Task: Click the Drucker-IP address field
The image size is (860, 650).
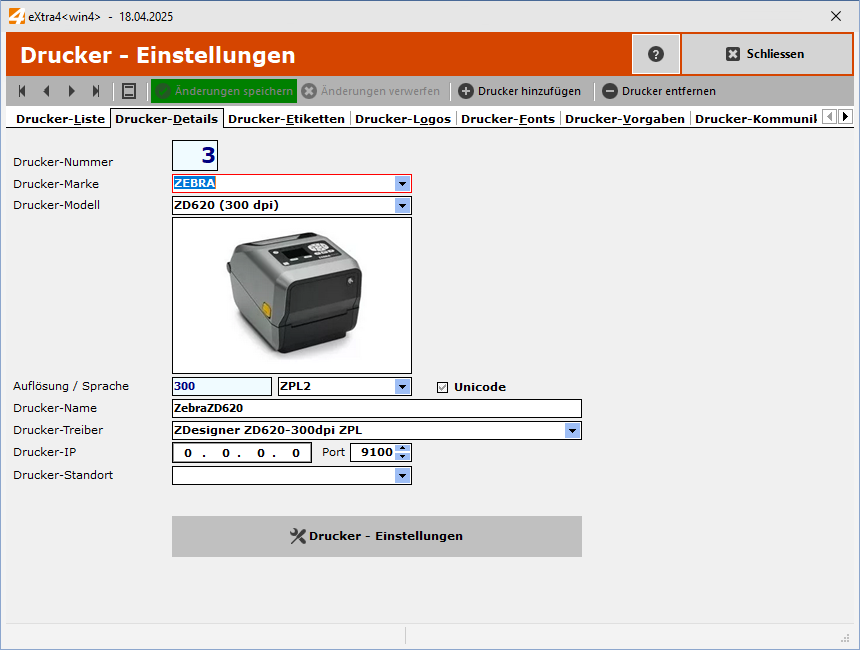Action: point(240,452)
